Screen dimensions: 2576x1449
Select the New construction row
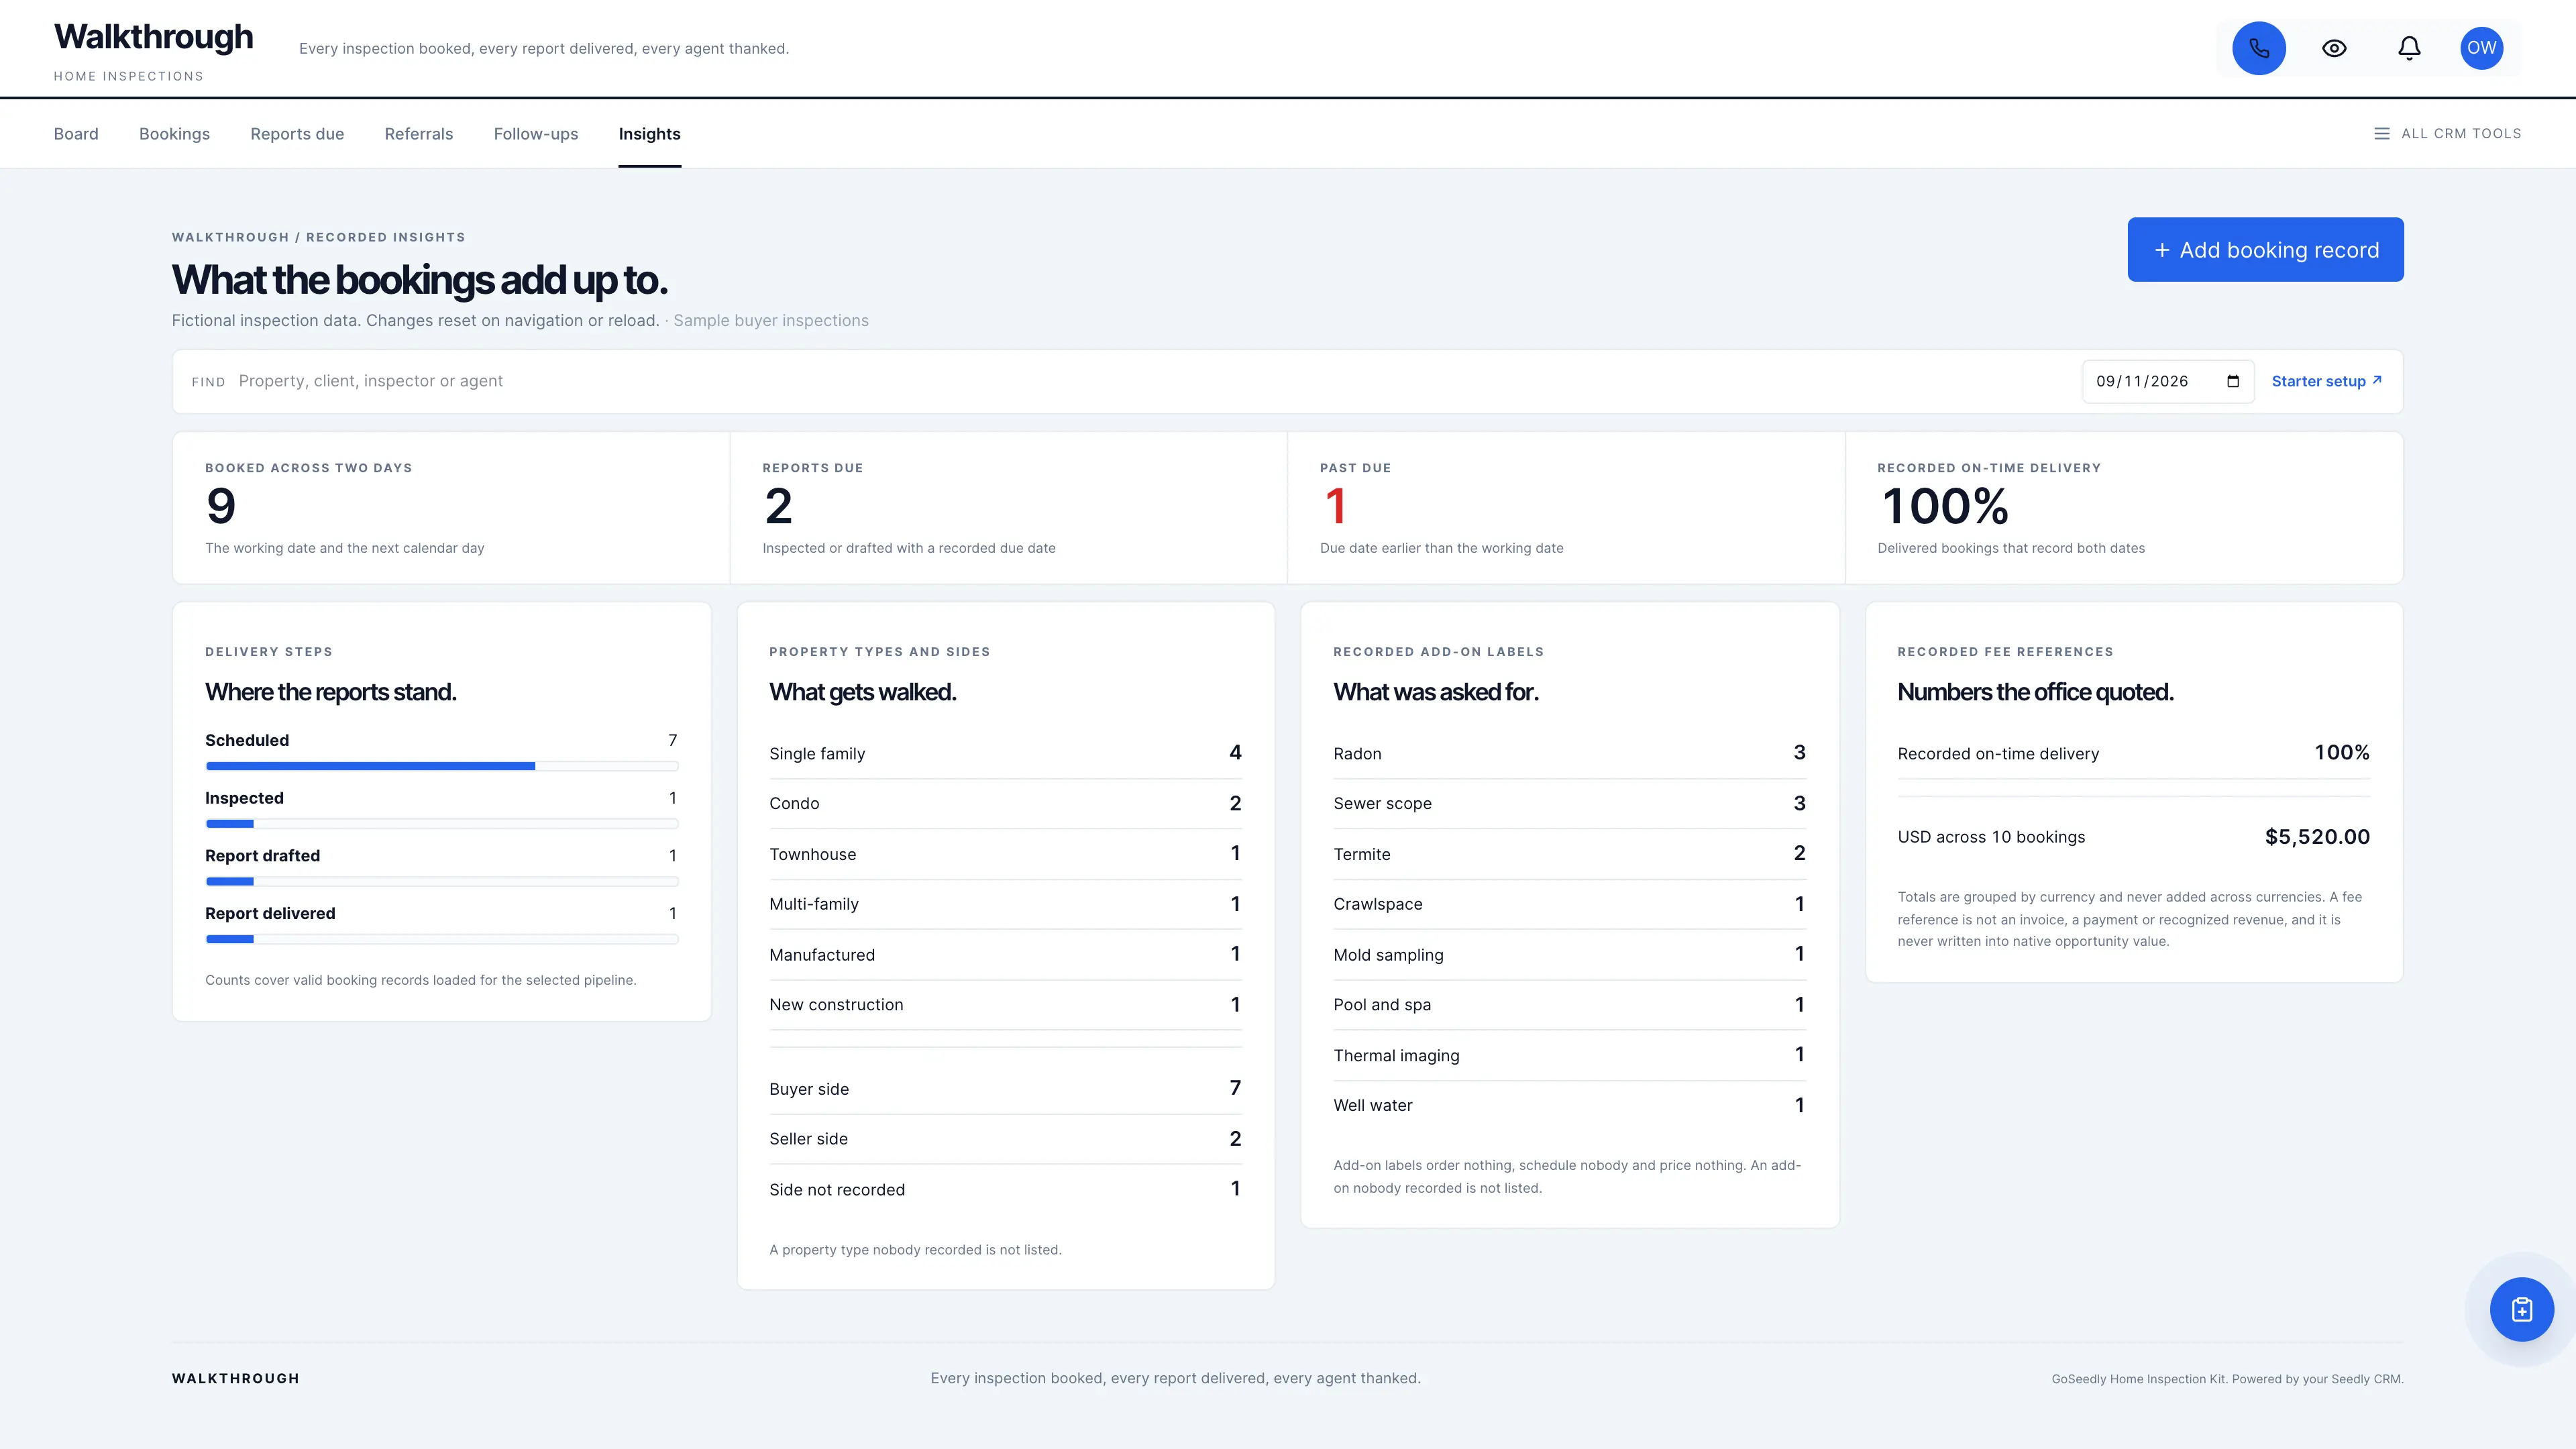(1005, 1004)
